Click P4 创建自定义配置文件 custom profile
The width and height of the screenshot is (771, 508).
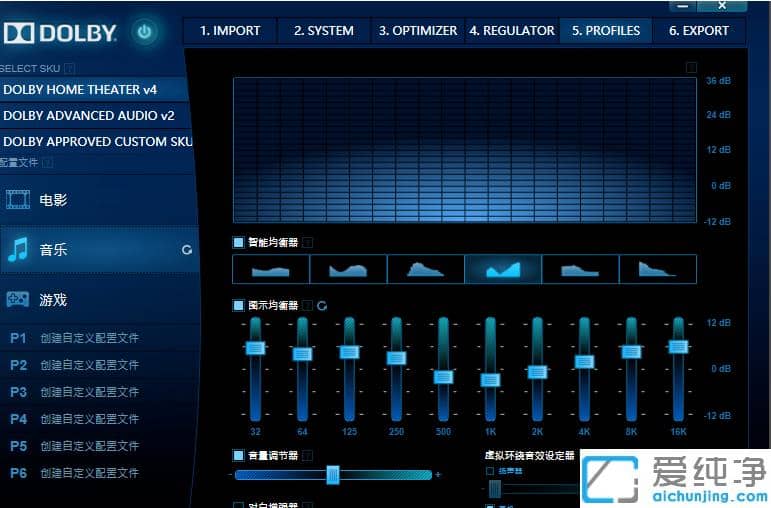pyautogui.click(x=75, y=419)
